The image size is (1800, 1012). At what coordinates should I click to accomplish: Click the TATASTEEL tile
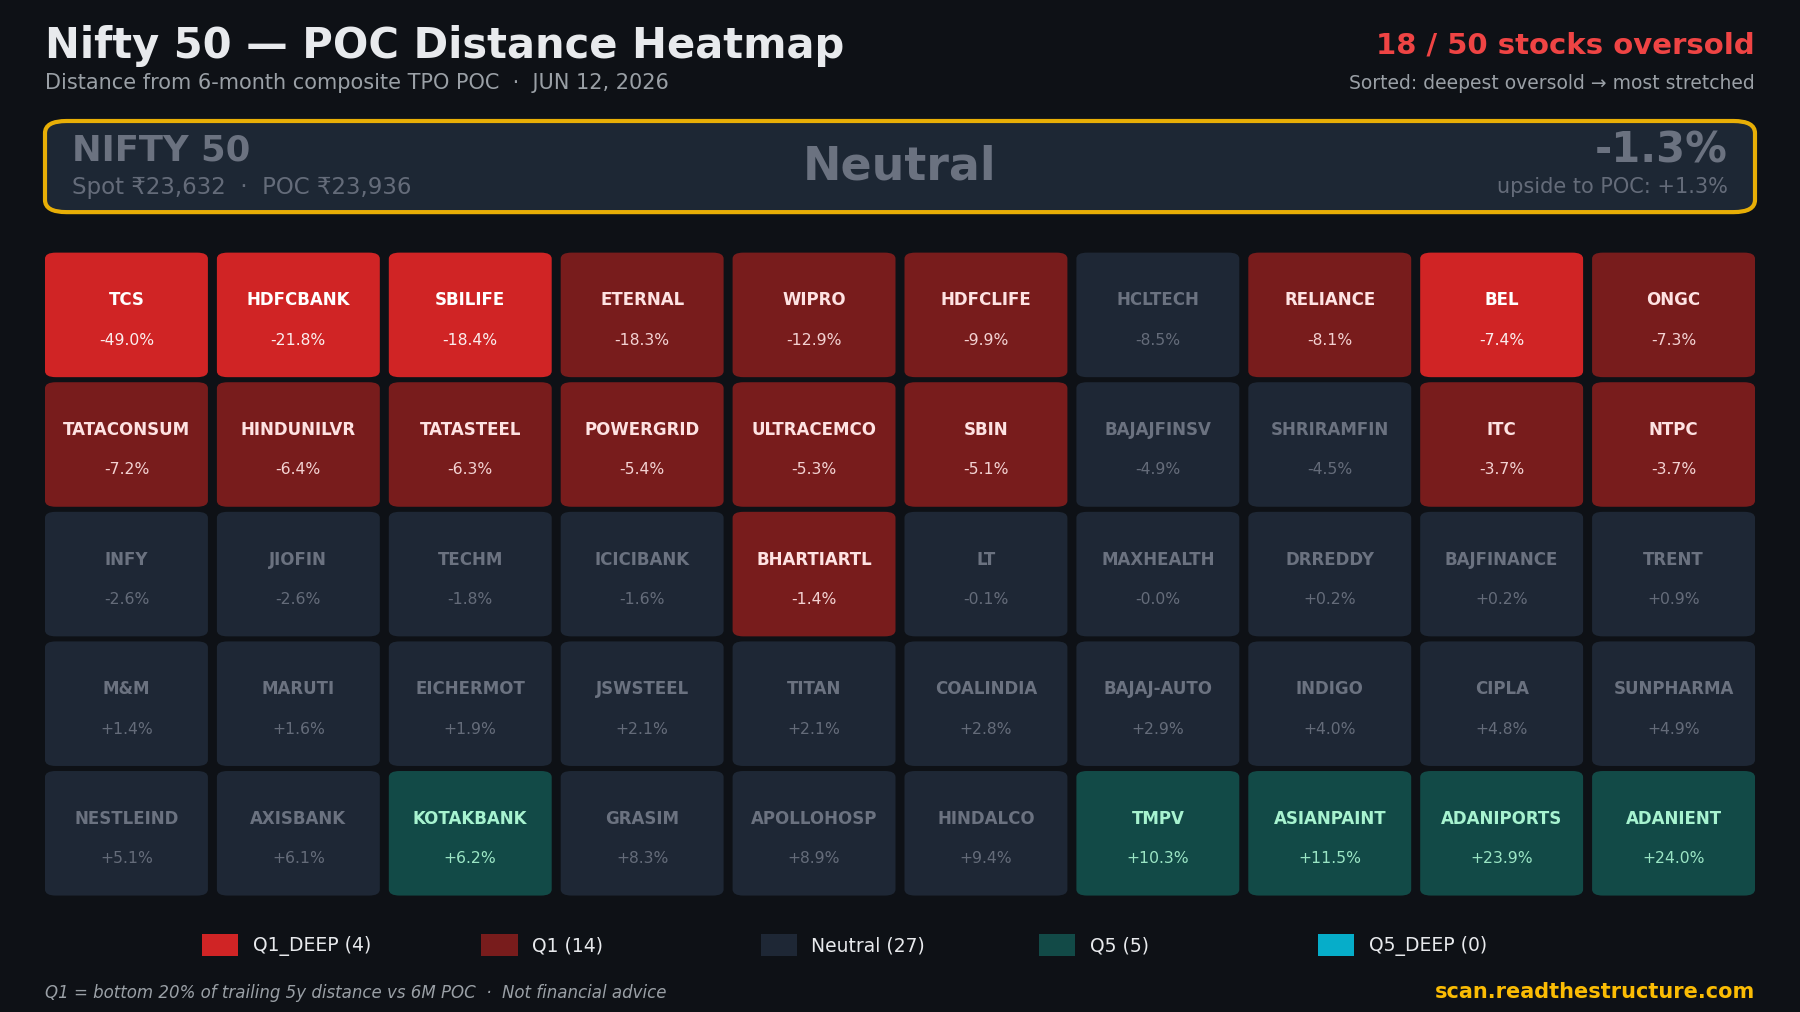coord(470,445)
